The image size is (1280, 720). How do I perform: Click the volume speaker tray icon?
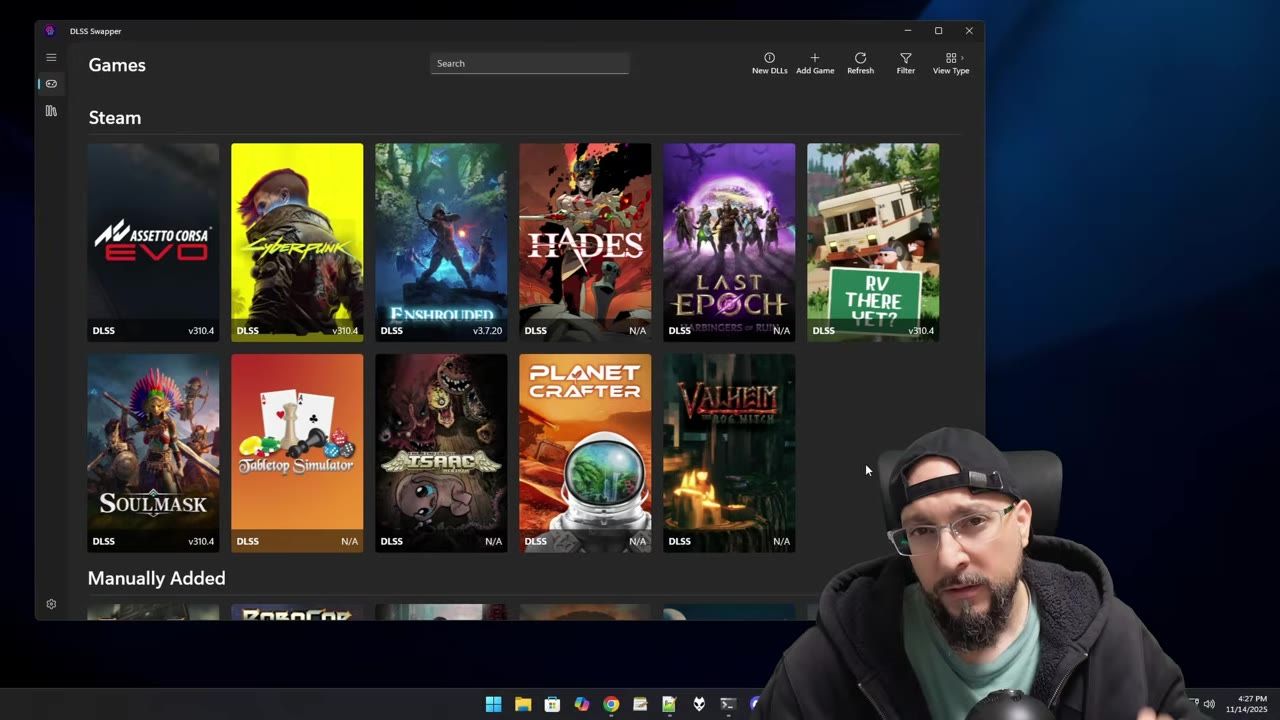(1209, 704)
